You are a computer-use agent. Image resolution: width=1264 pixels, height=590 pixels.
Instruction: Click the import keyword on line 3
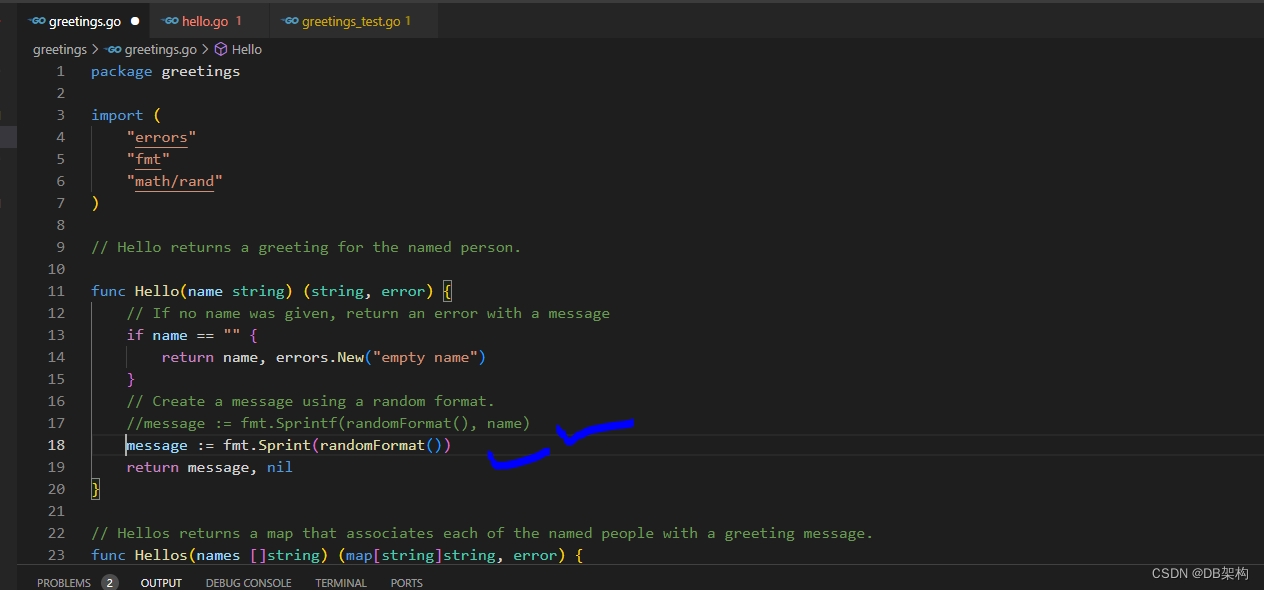[117, 115]
